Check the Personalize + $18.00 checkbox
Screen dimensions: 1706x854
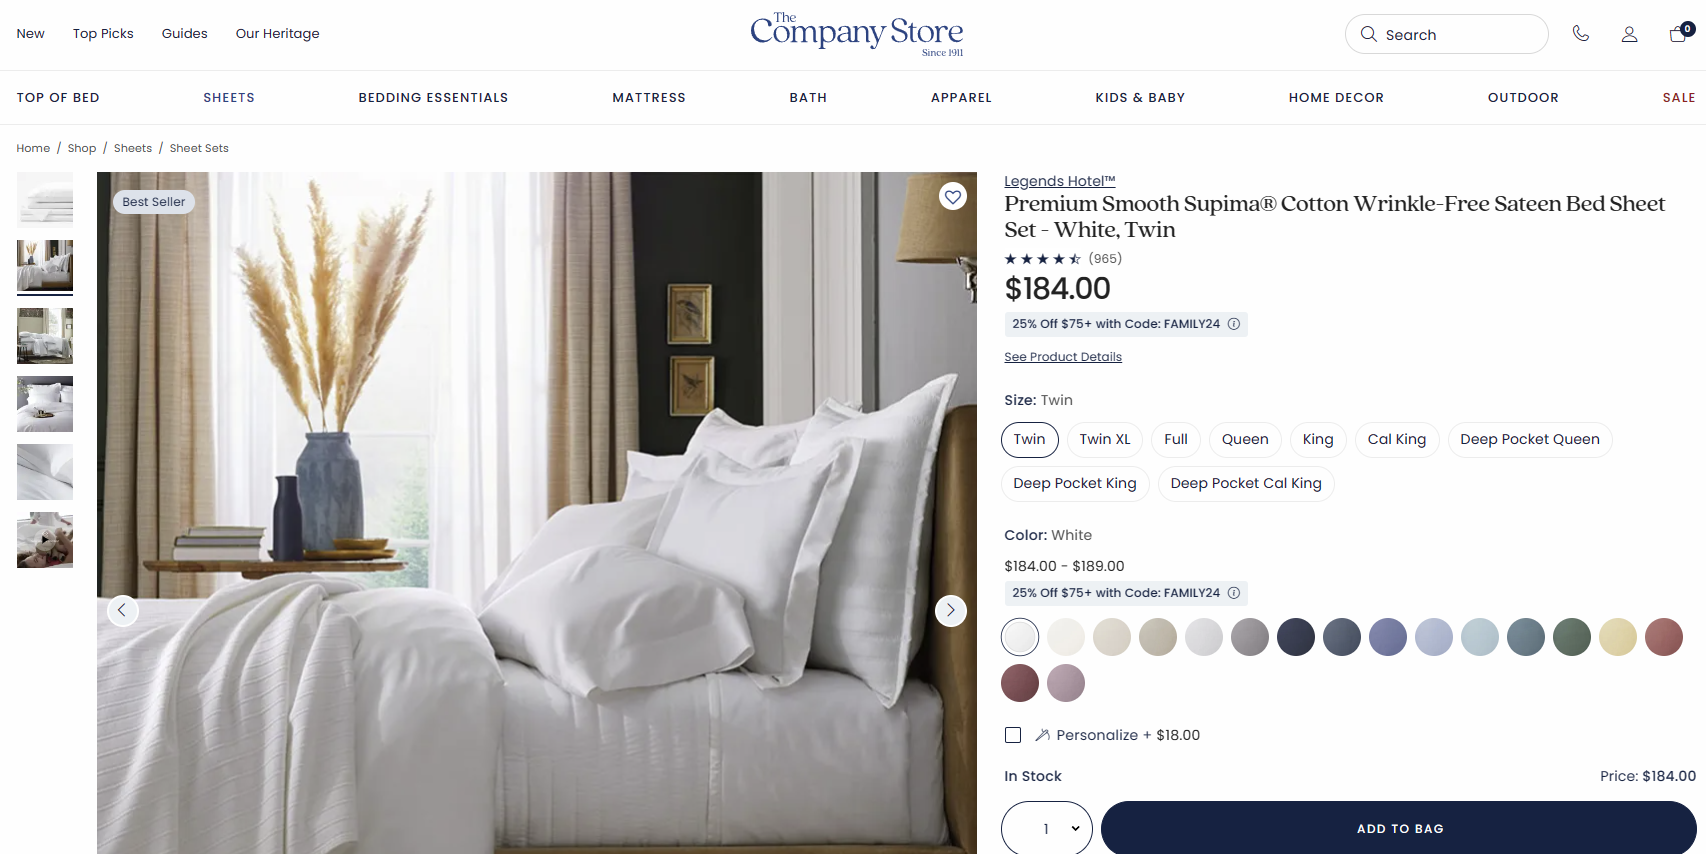[1013, 735]
